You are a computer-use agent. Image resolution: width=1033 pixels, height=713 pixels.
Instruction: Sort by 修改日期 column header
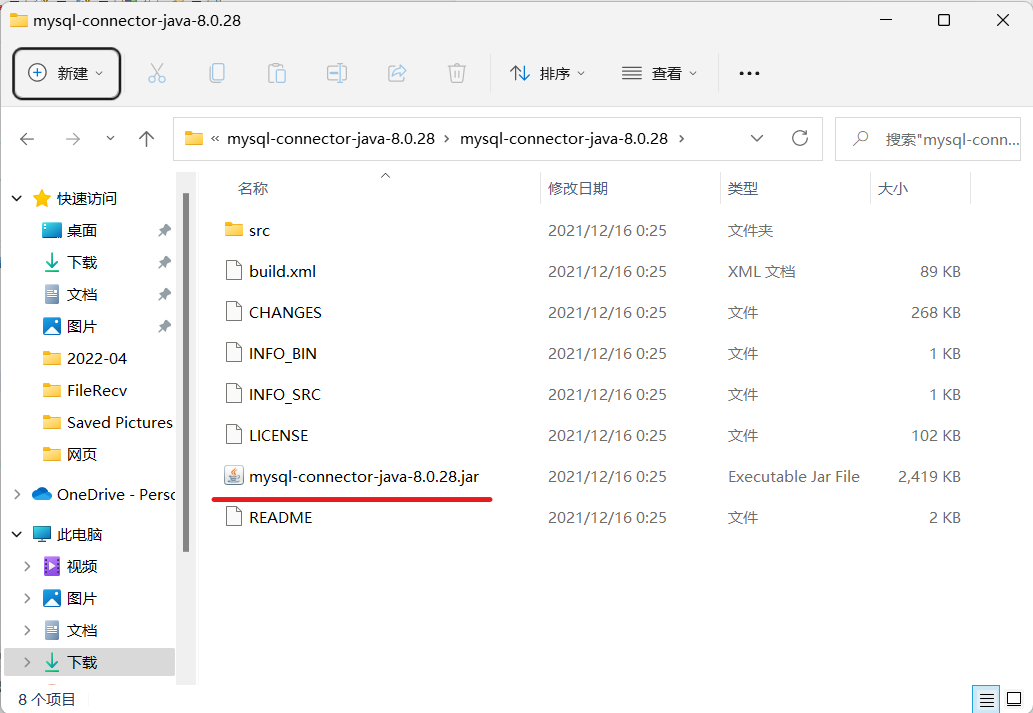pyautogui.click(x=577, y=188)
